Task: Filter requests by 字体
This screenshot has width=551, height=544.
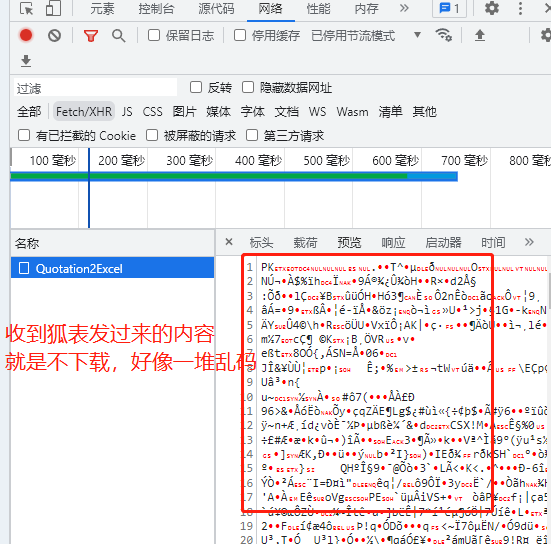Action: pyautogui.click(x=253, y=112)
